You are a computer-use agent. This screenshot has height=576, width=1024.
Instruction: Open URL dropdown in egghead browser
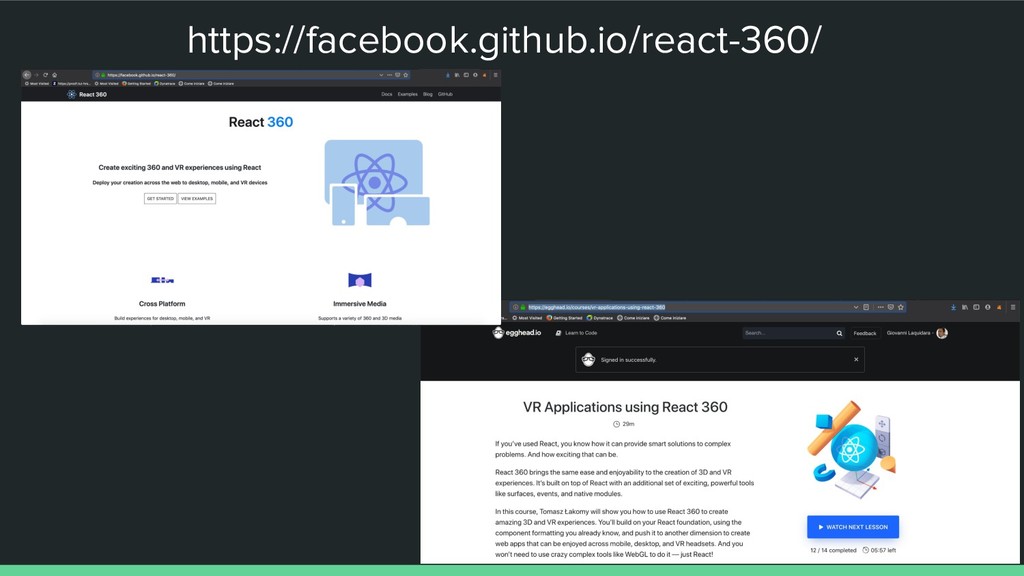tap(856, 307)
